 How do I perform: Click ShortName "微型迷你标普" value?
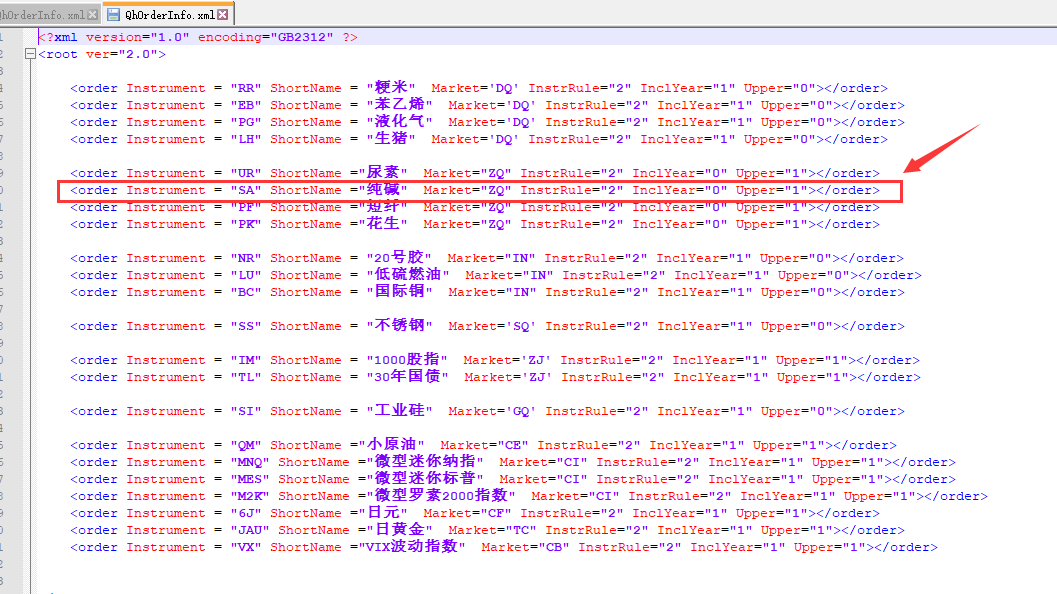coord(425,479)
